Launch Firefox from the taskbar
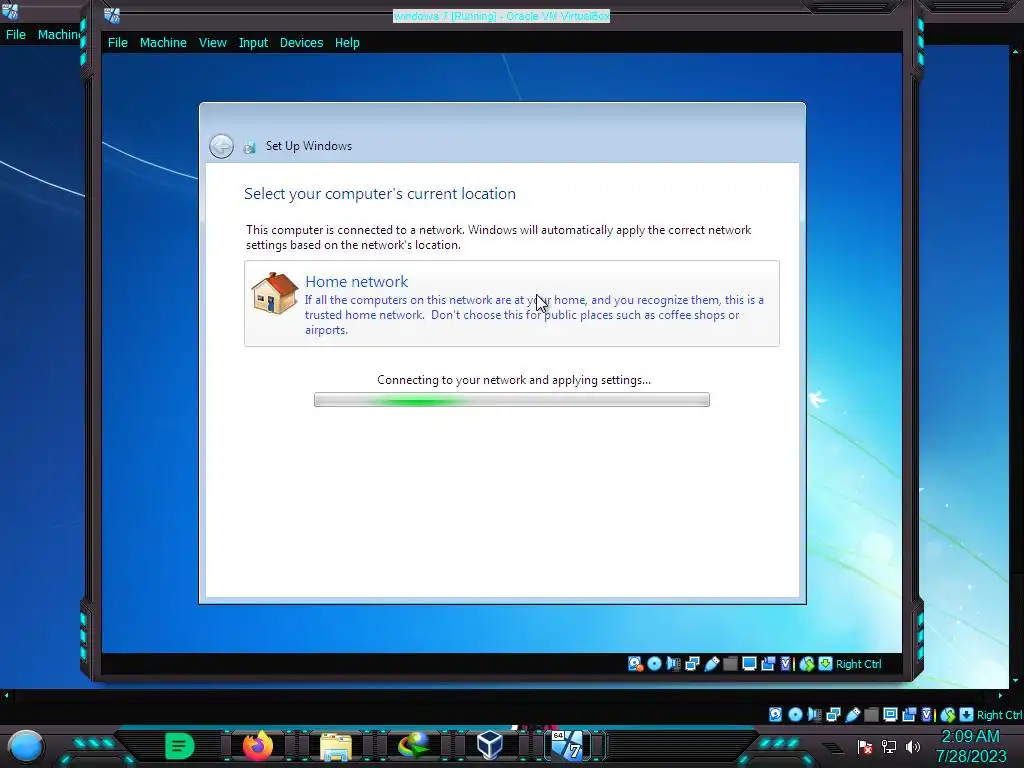This screenshot has width=1024, height=768. (x=258, y=746)
